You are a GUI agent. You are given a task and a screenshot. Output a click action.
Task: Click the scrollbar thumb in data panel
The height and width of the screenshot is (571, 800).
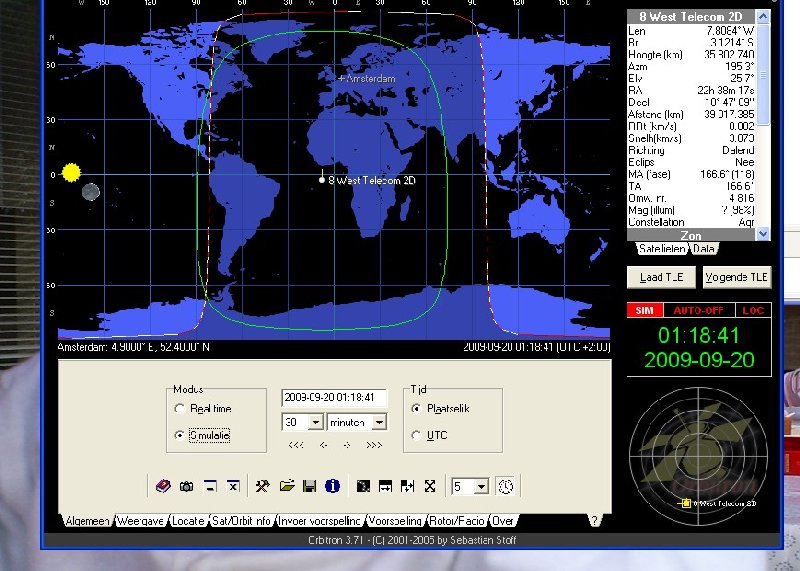763,75
